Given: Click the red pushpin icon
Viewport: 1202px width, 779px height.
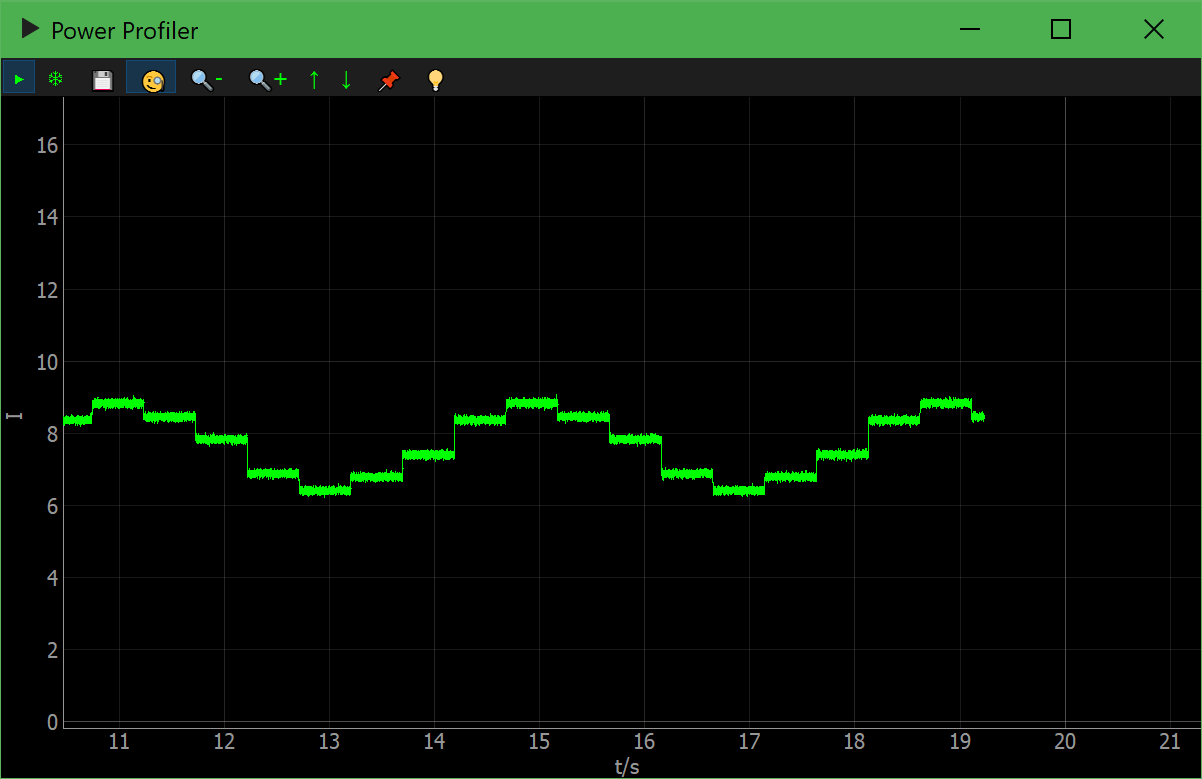Looking at the screenshot, I should 389,81.
